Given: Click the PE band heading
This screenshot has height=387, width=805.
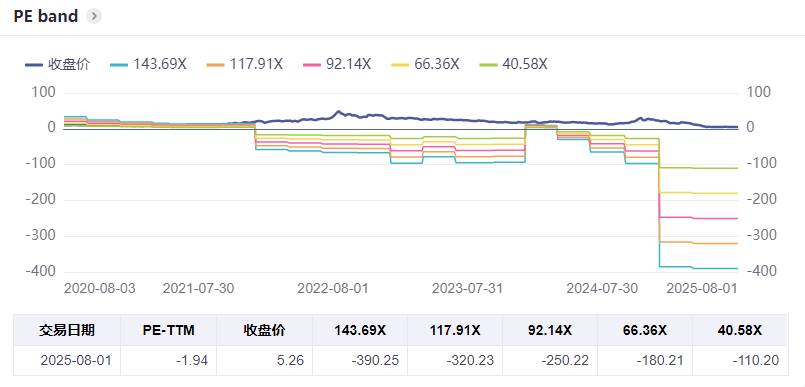Looking at the screenshot, I should point(46,16).
